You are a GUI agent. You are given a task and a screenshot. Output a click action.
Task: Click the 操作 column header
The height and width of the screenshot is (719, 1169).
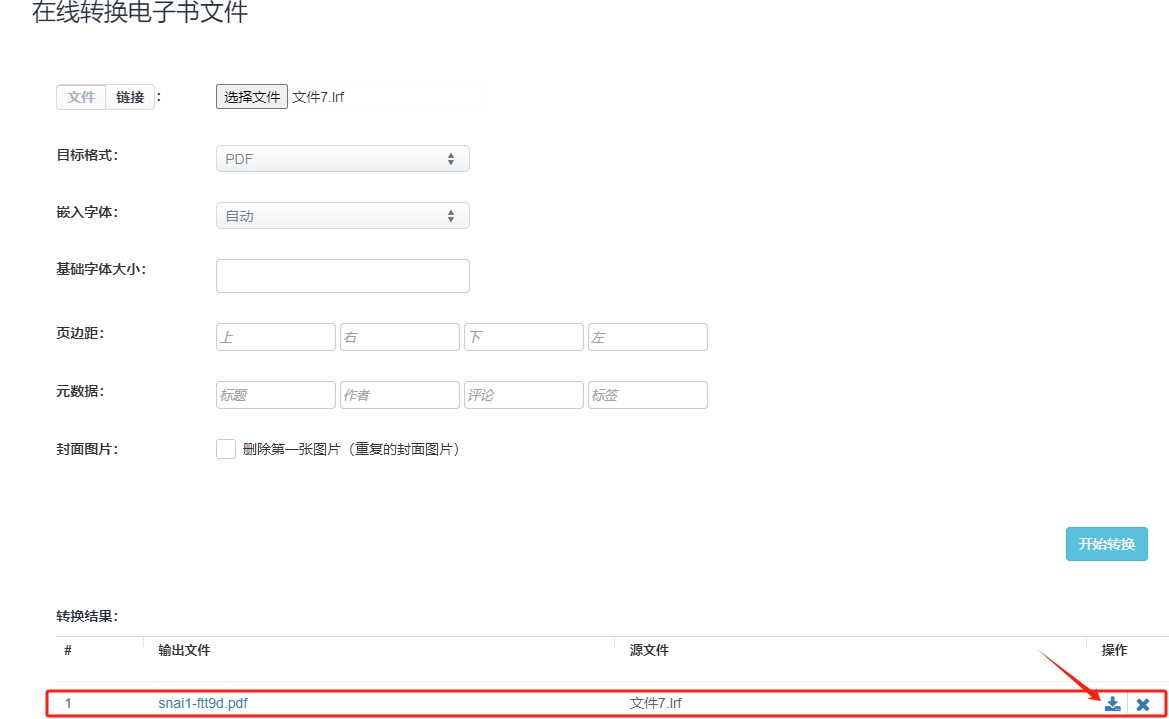tap(1115, 650)
